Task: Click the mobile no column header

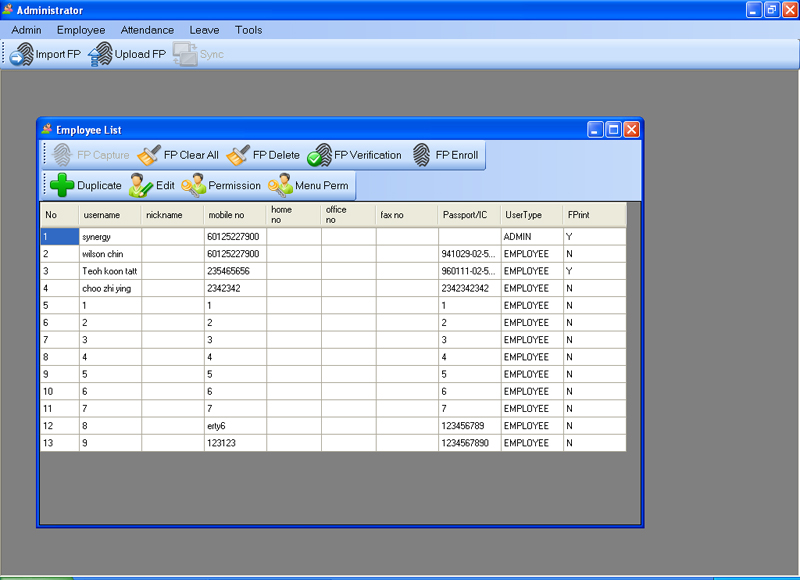Action: (x=235, y=215)
